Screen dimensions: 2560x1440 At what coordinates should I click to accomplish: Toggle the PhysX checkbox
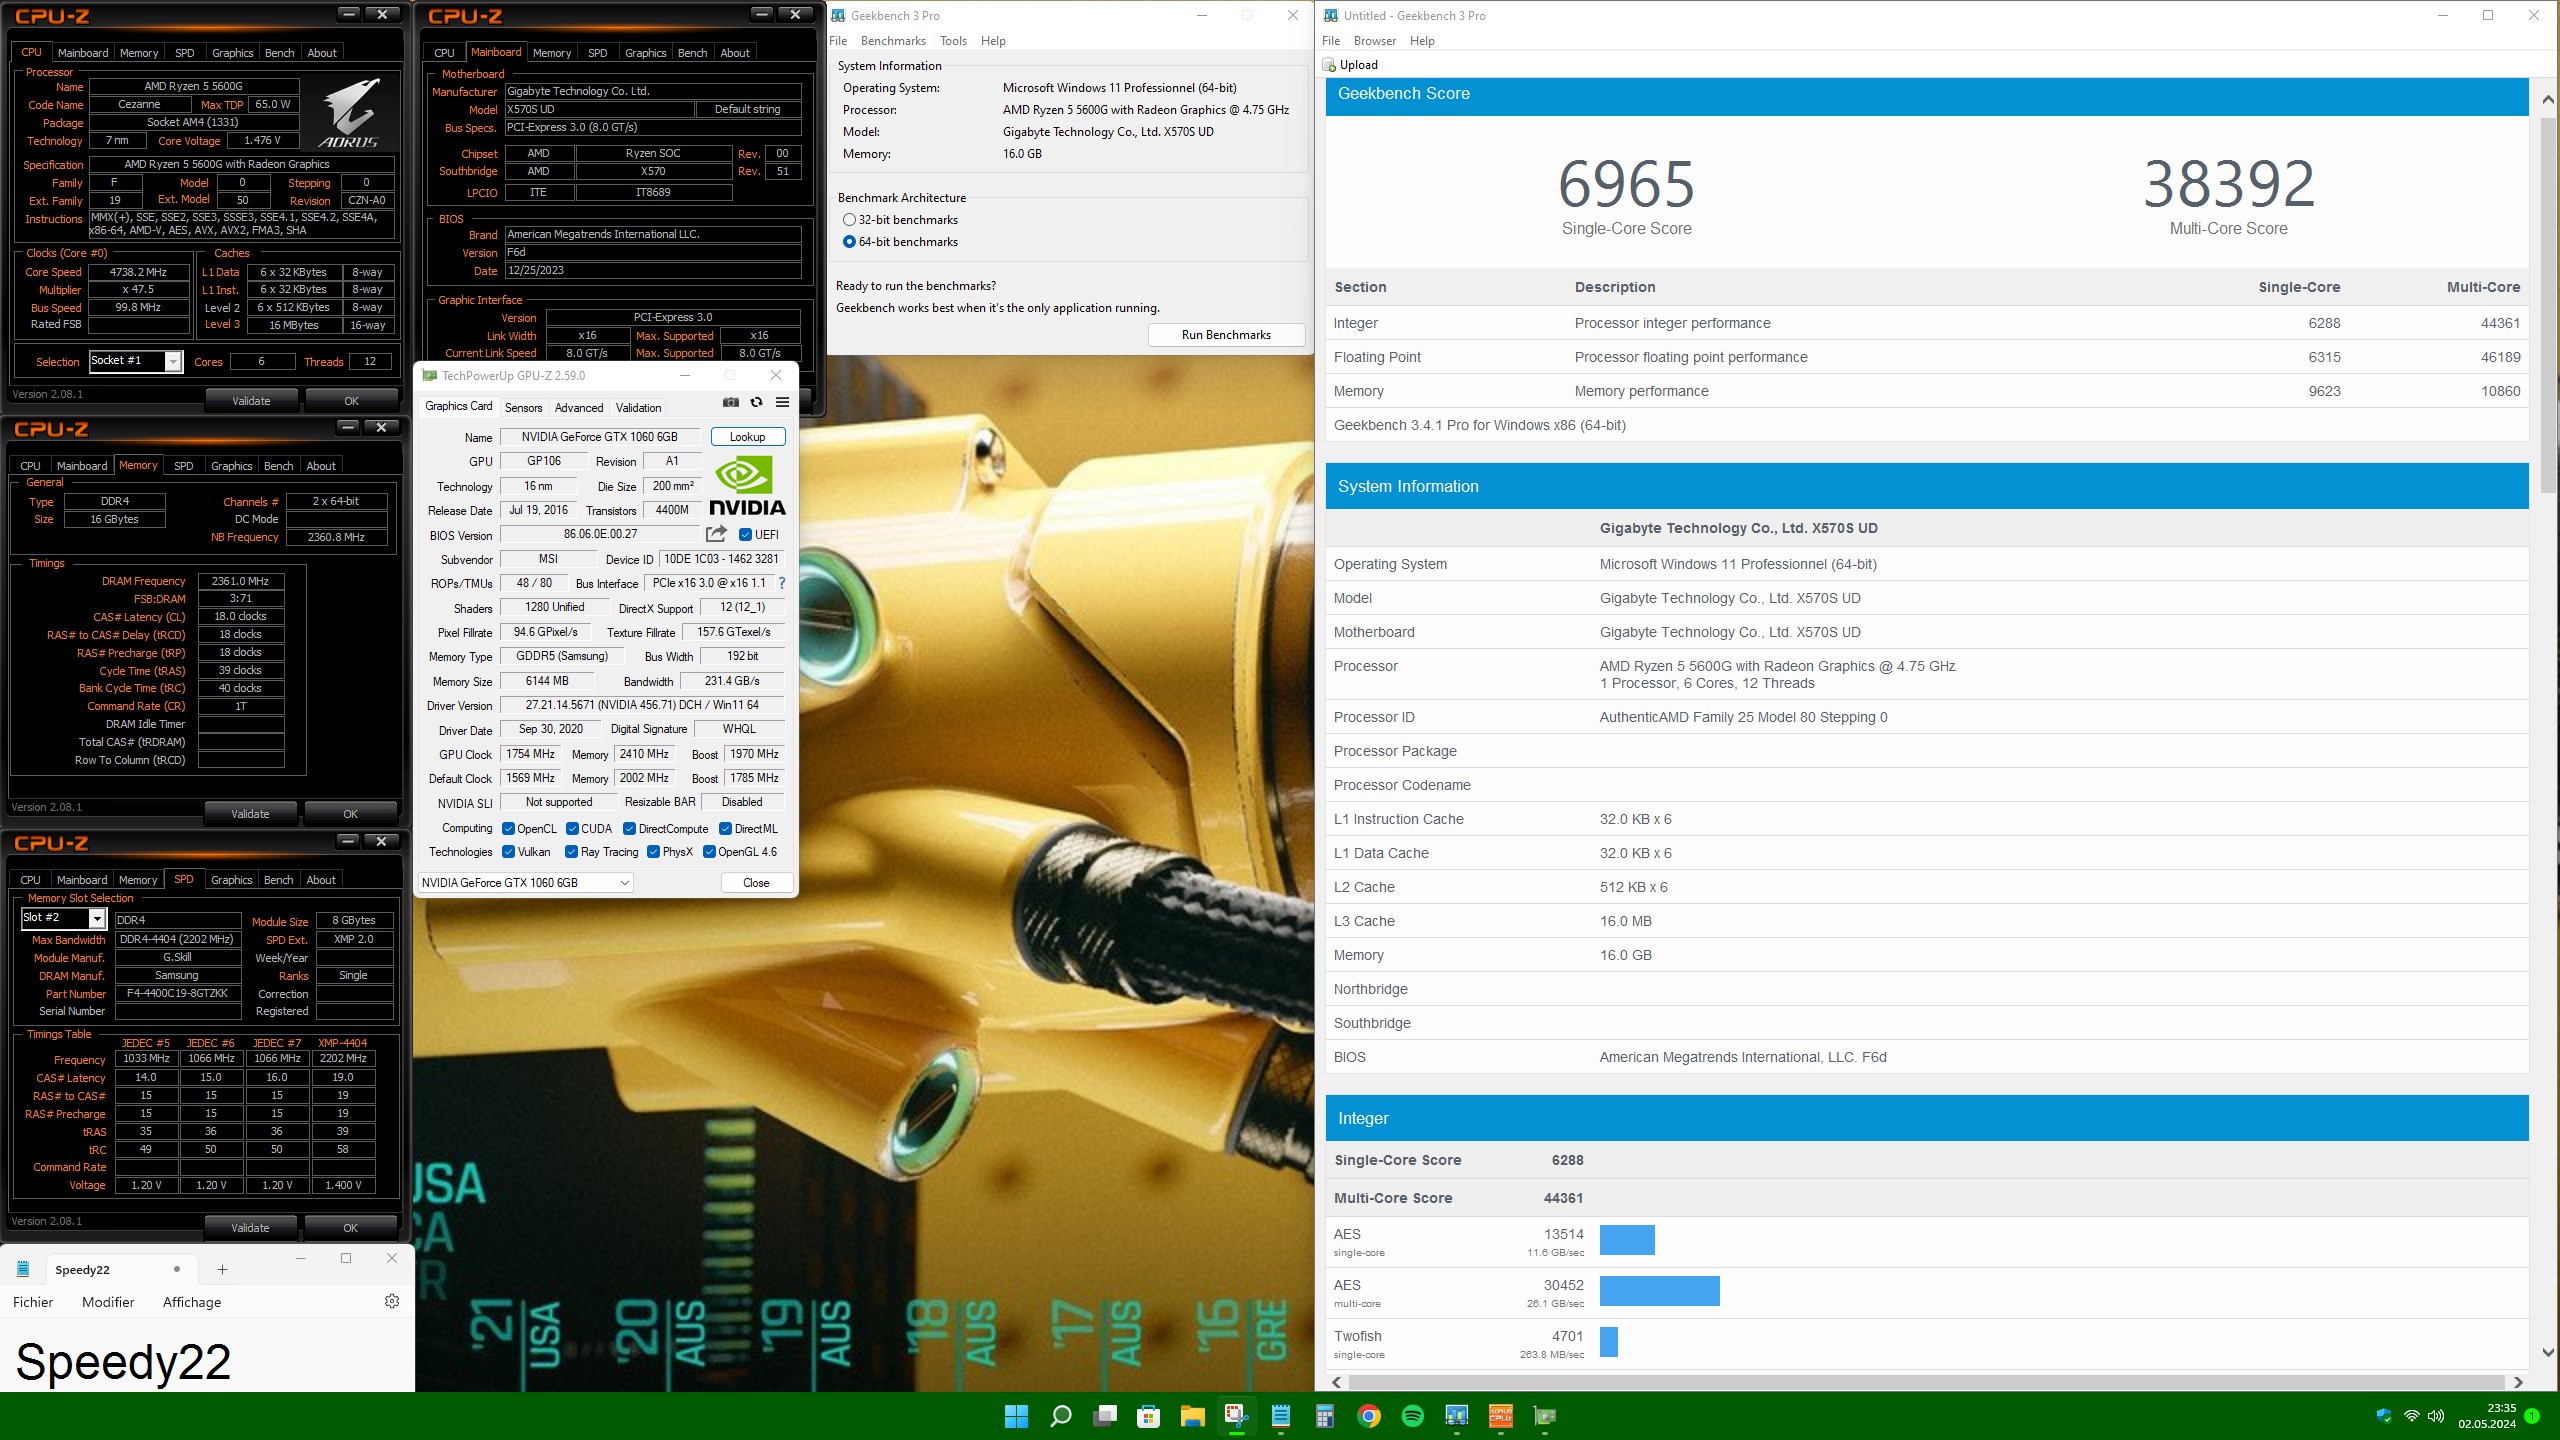tap(653, 852)
